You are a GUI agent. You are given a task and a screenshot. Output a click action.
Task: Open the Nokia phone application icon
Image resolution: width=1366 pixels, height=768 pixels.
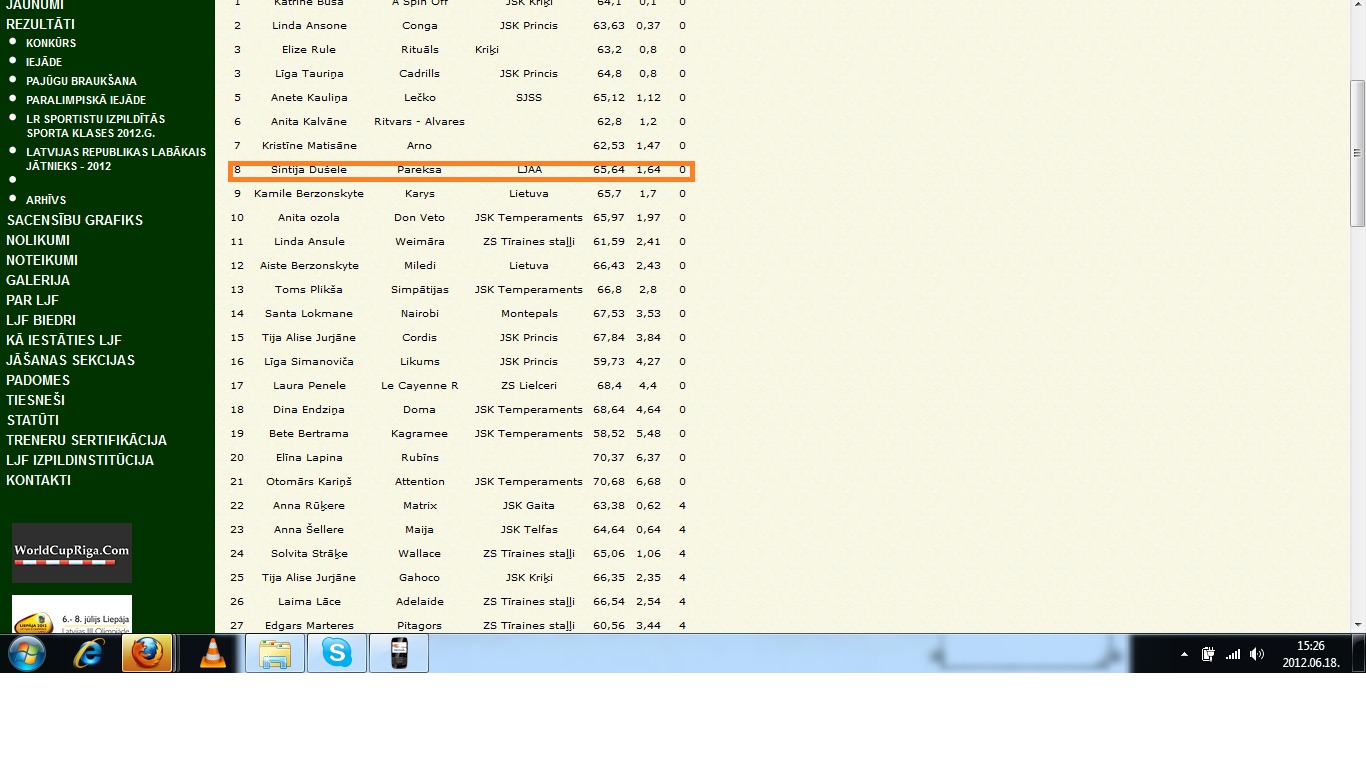point(399,653)
